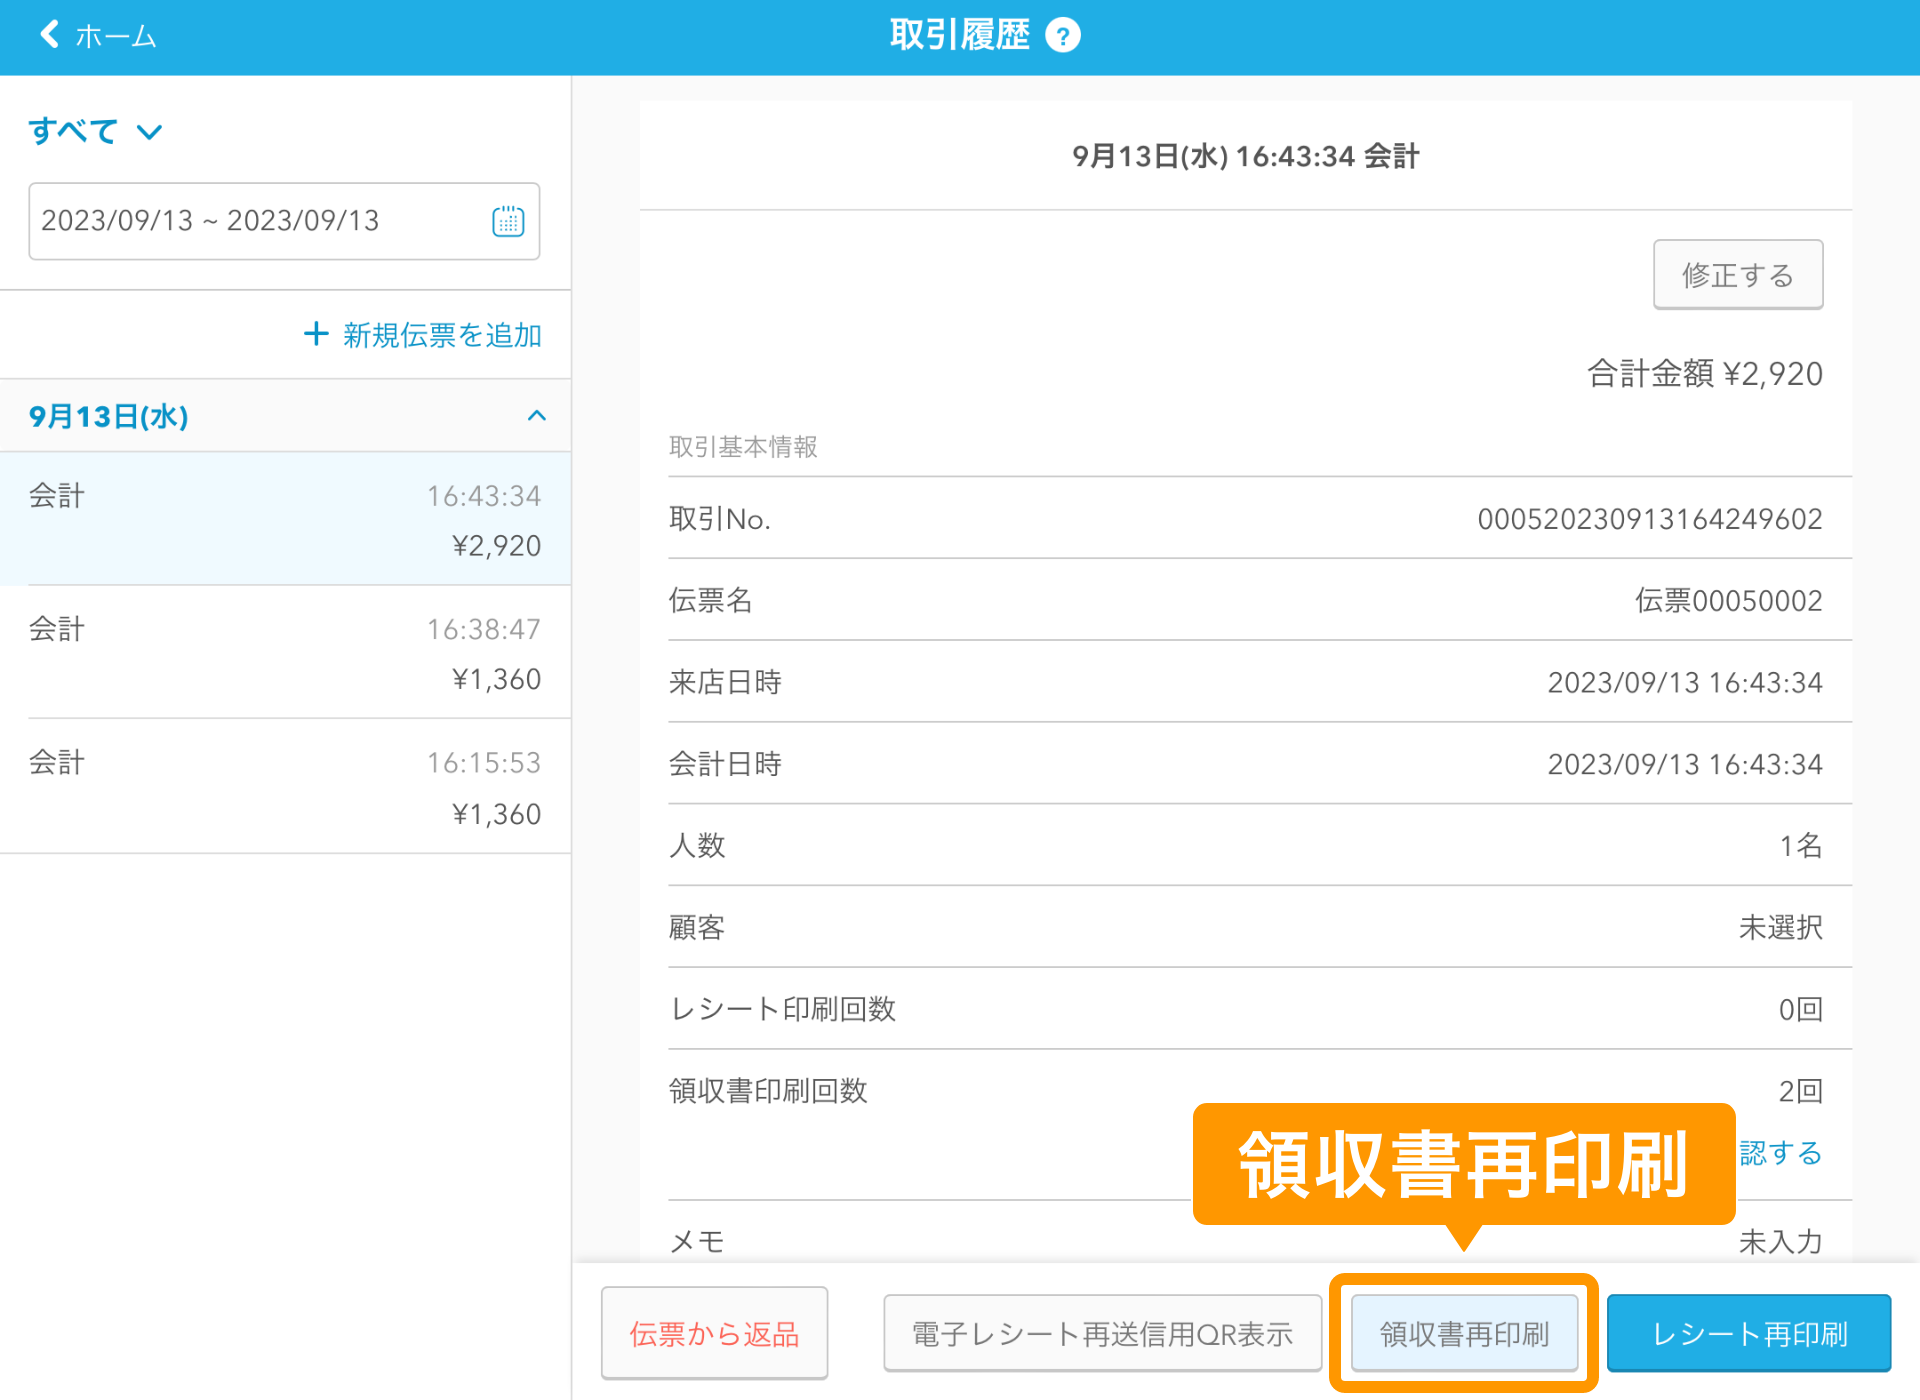Click the メモ value 未入力

1781,1242
